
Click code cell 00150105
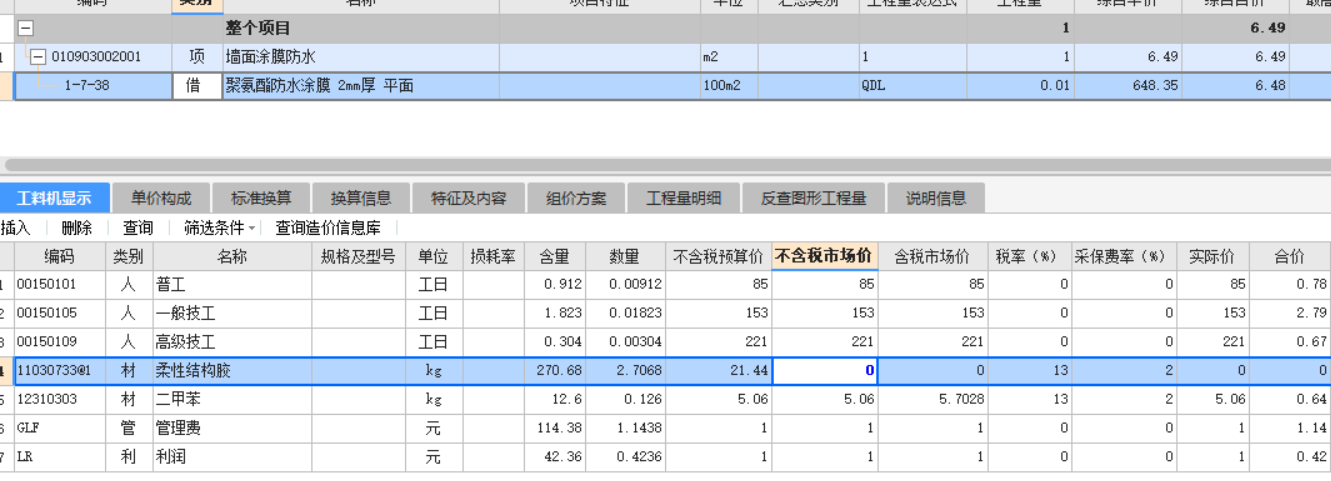pyautogui.click(x=59, y=314)
